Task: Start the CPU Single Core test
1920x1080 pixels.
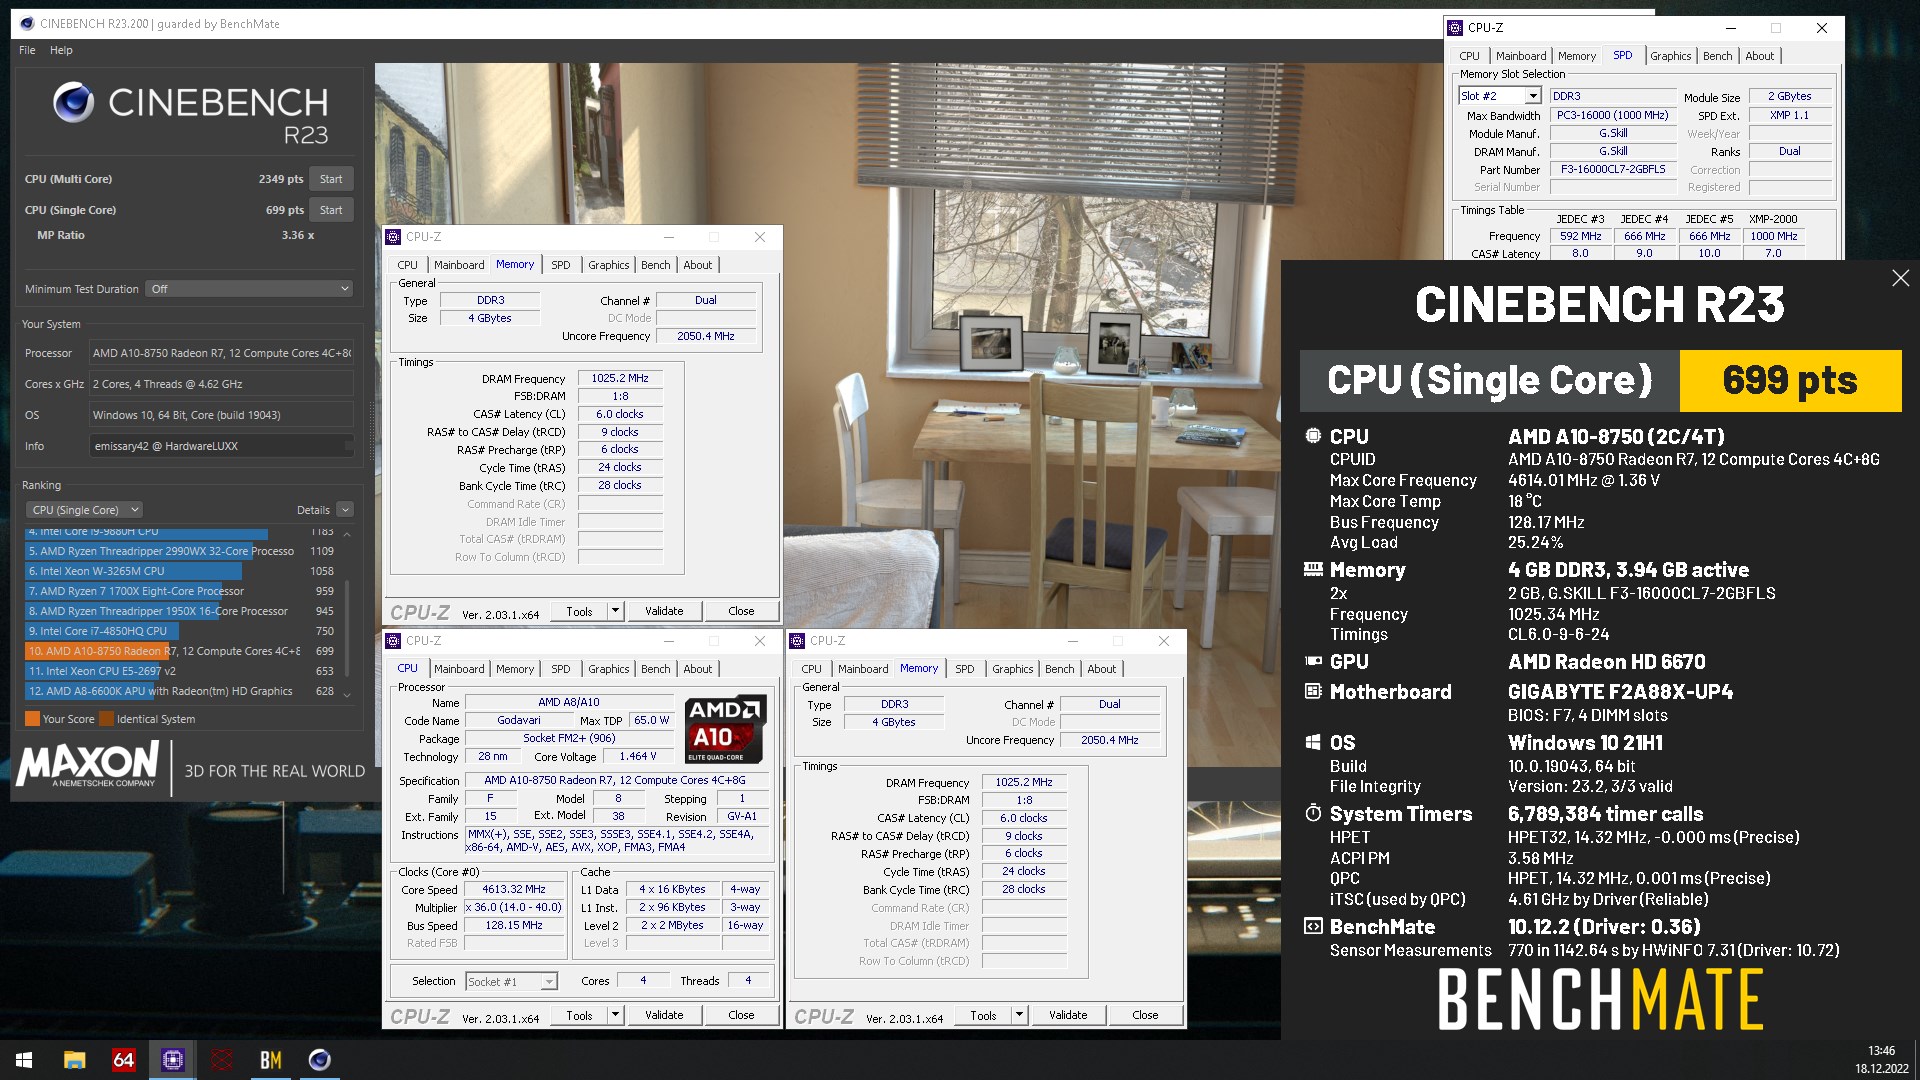Action: point(331,210)
